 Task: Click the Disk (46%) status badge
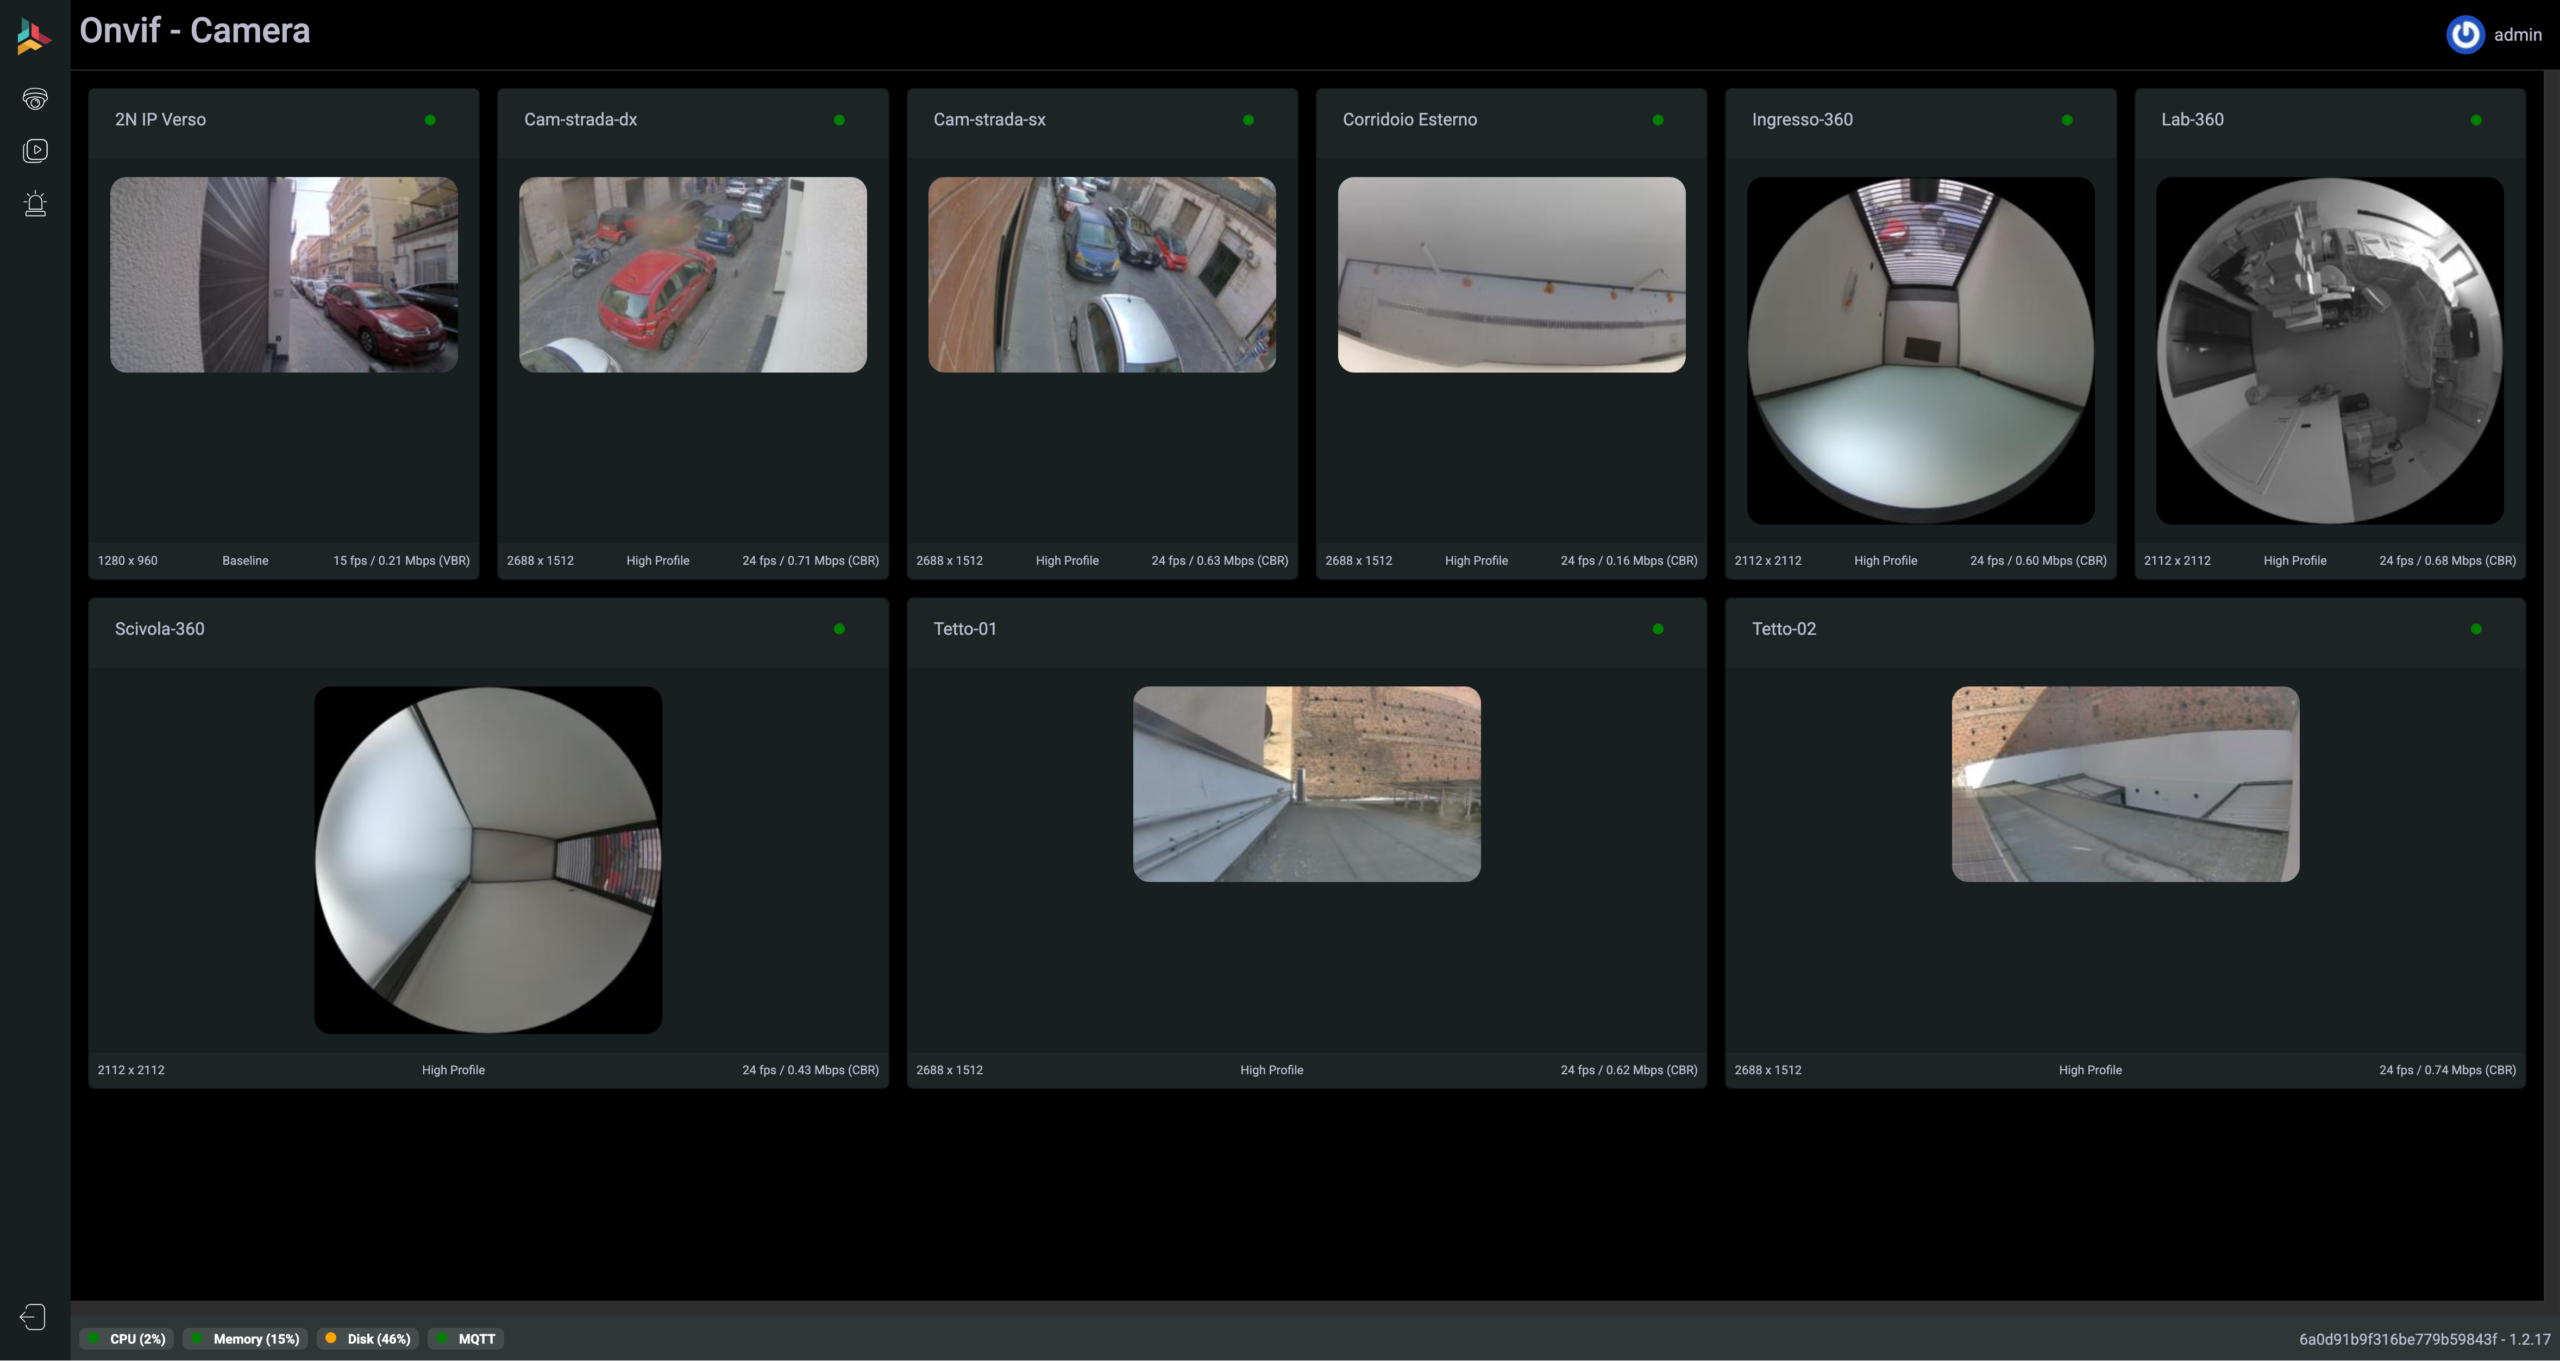[368, 1339]
